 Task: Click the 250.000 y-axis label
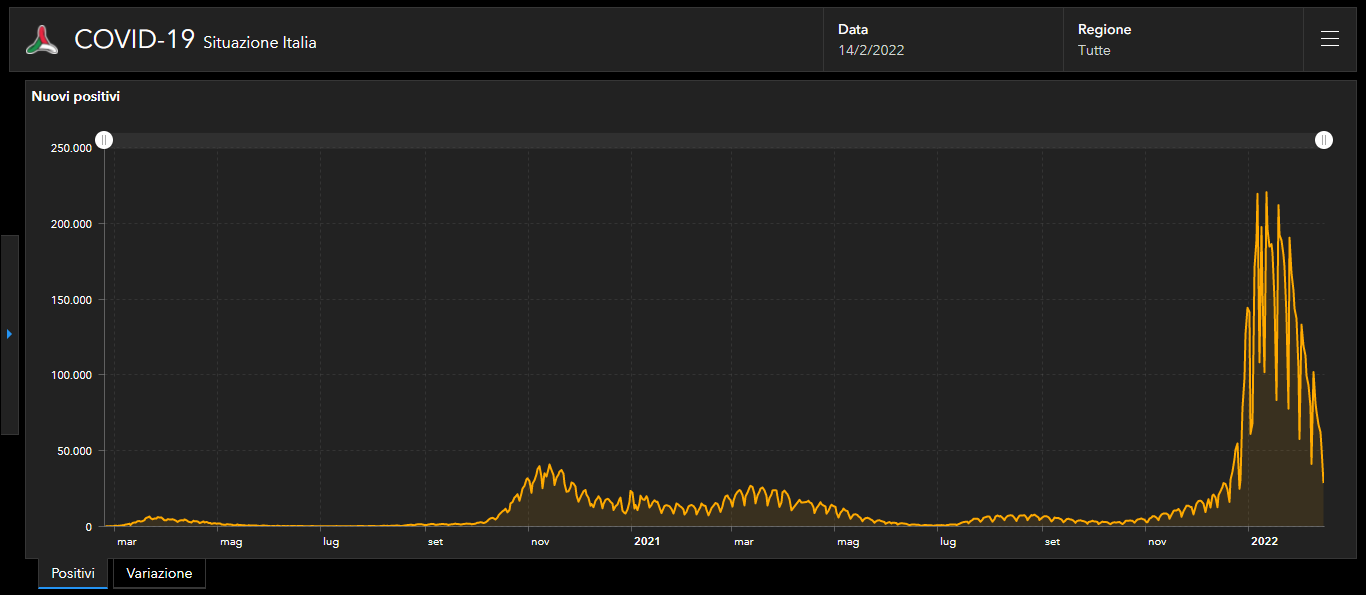(71, 148)
